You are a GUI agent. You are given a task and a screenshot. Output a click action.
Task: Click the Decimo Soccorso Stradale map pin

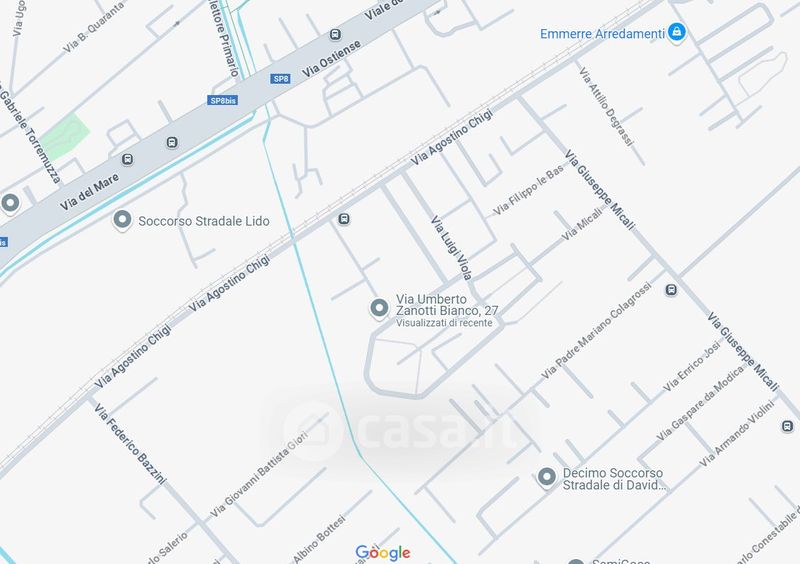(x=546, y=477)
